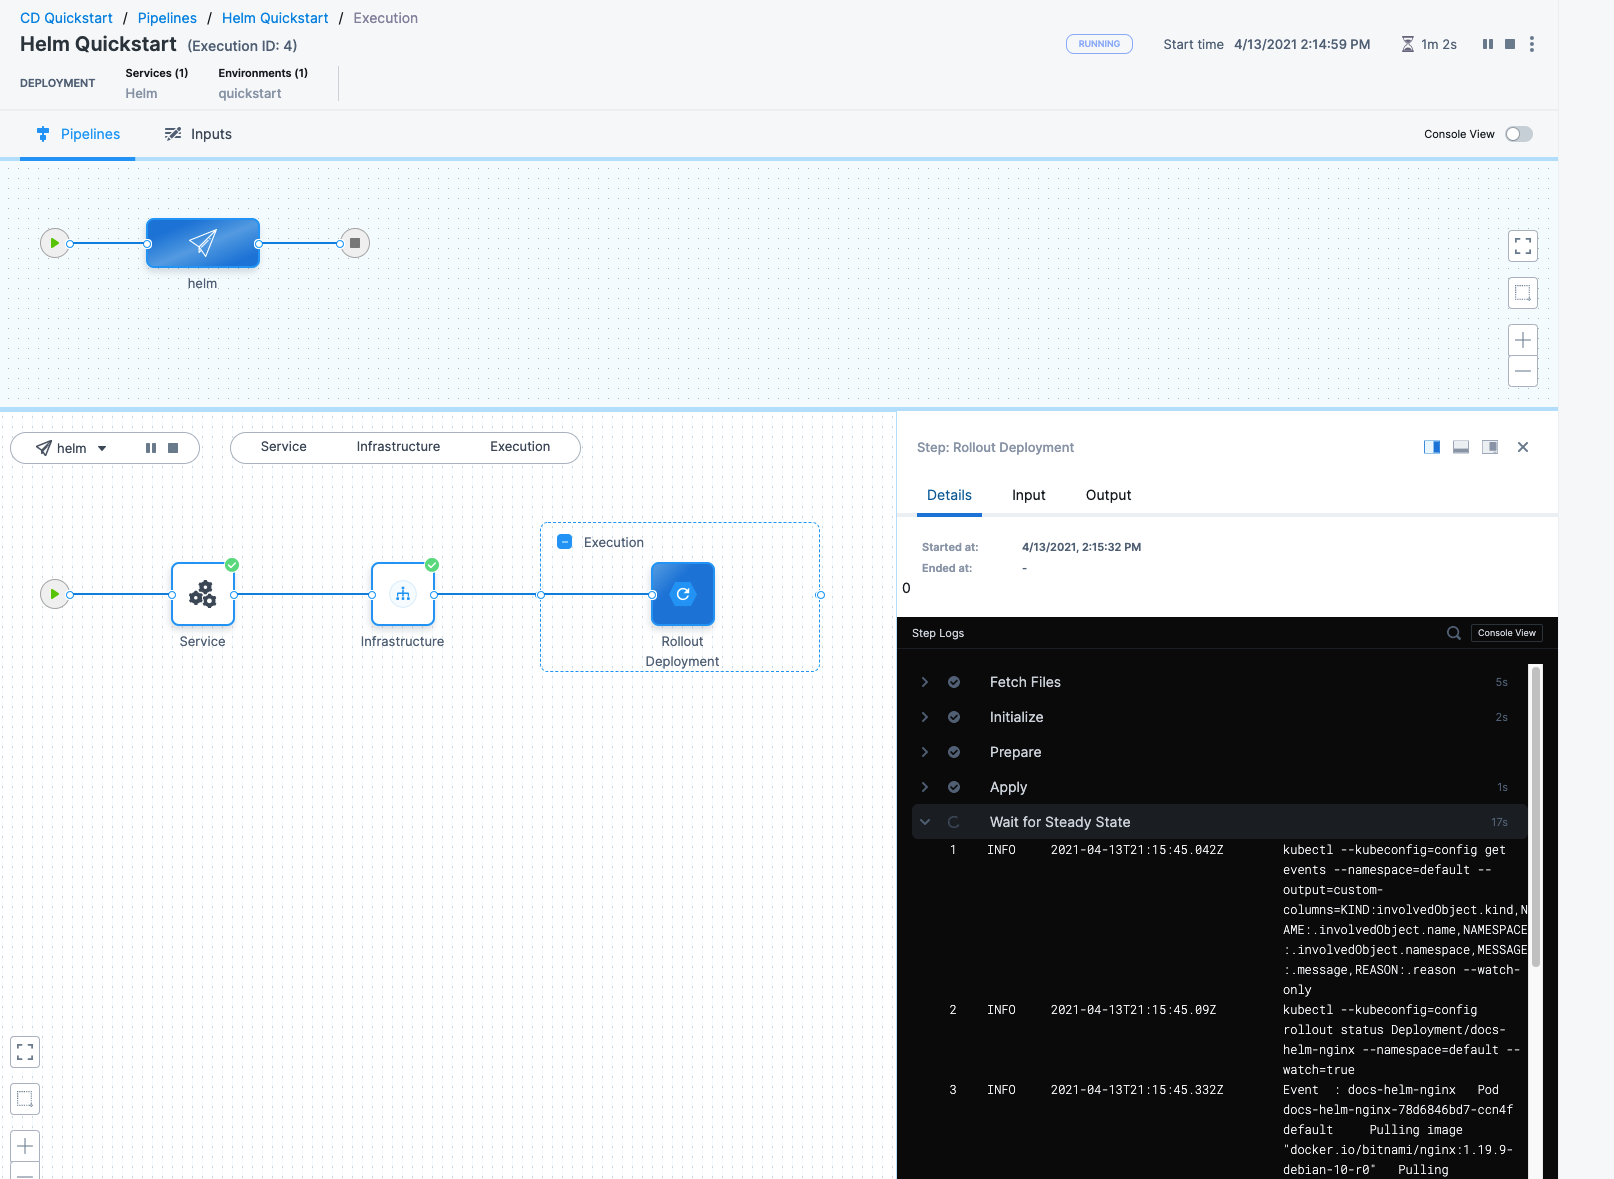Expand the Apply log section
Viewport: 1614px width, 1179px height.
pyautogui.click(x=925, y=787)
